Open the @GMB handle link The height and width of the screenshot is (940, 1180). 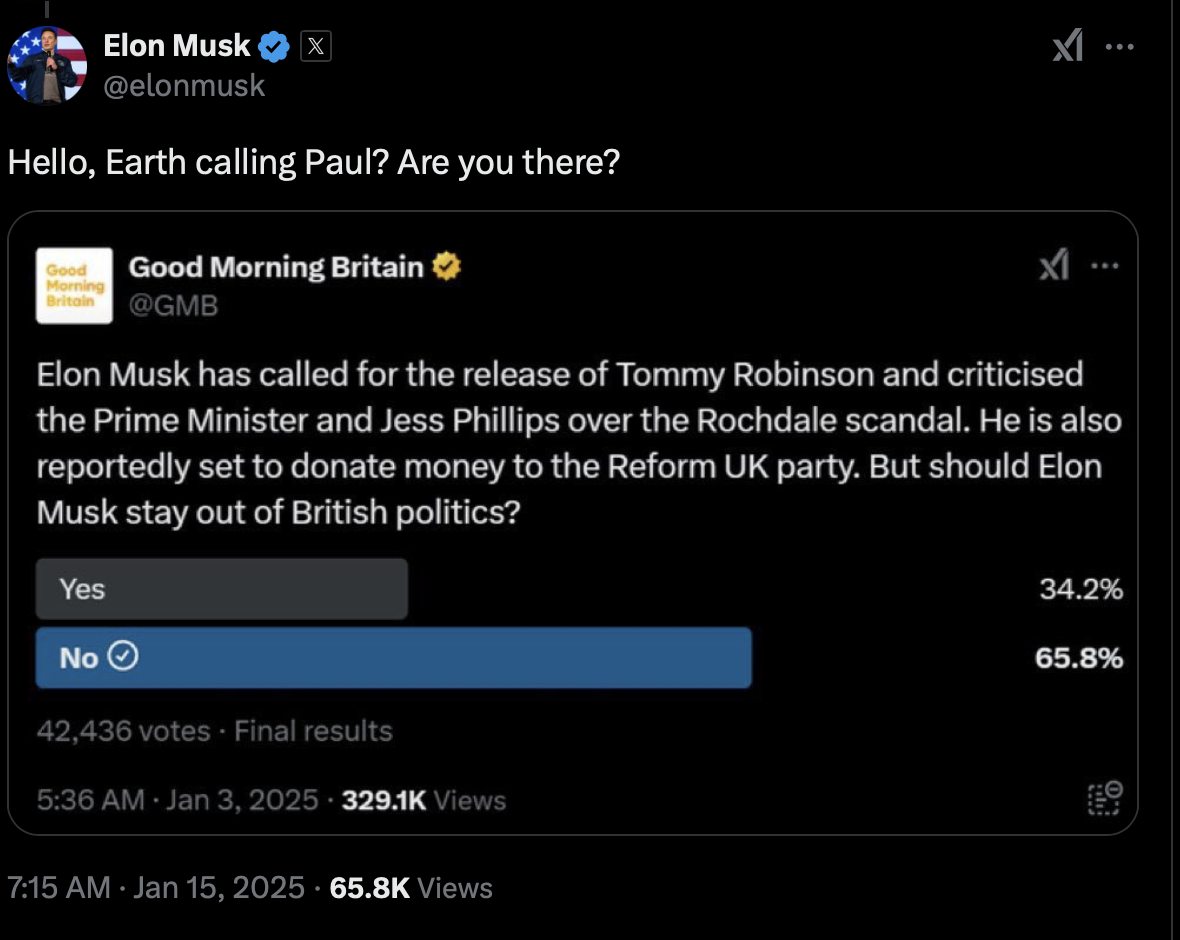(173, 306)
